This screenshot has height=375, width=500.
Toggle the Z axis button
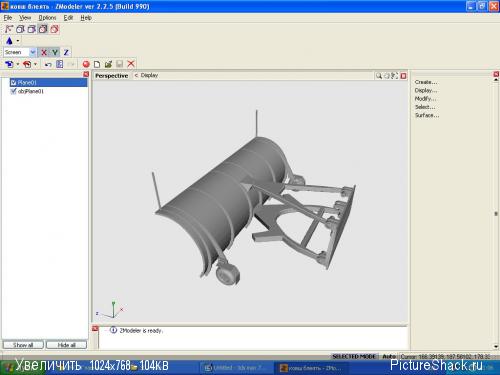[x=66, y=52]
